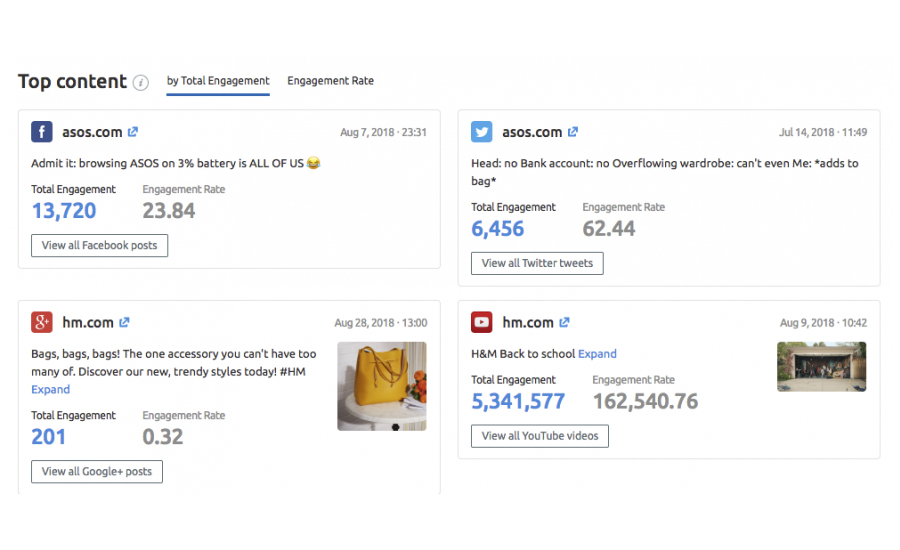Open the Back to school video thumbnail
Image resolution: width=900 pixels, height=550 pixels.
[x=821, y=366]
